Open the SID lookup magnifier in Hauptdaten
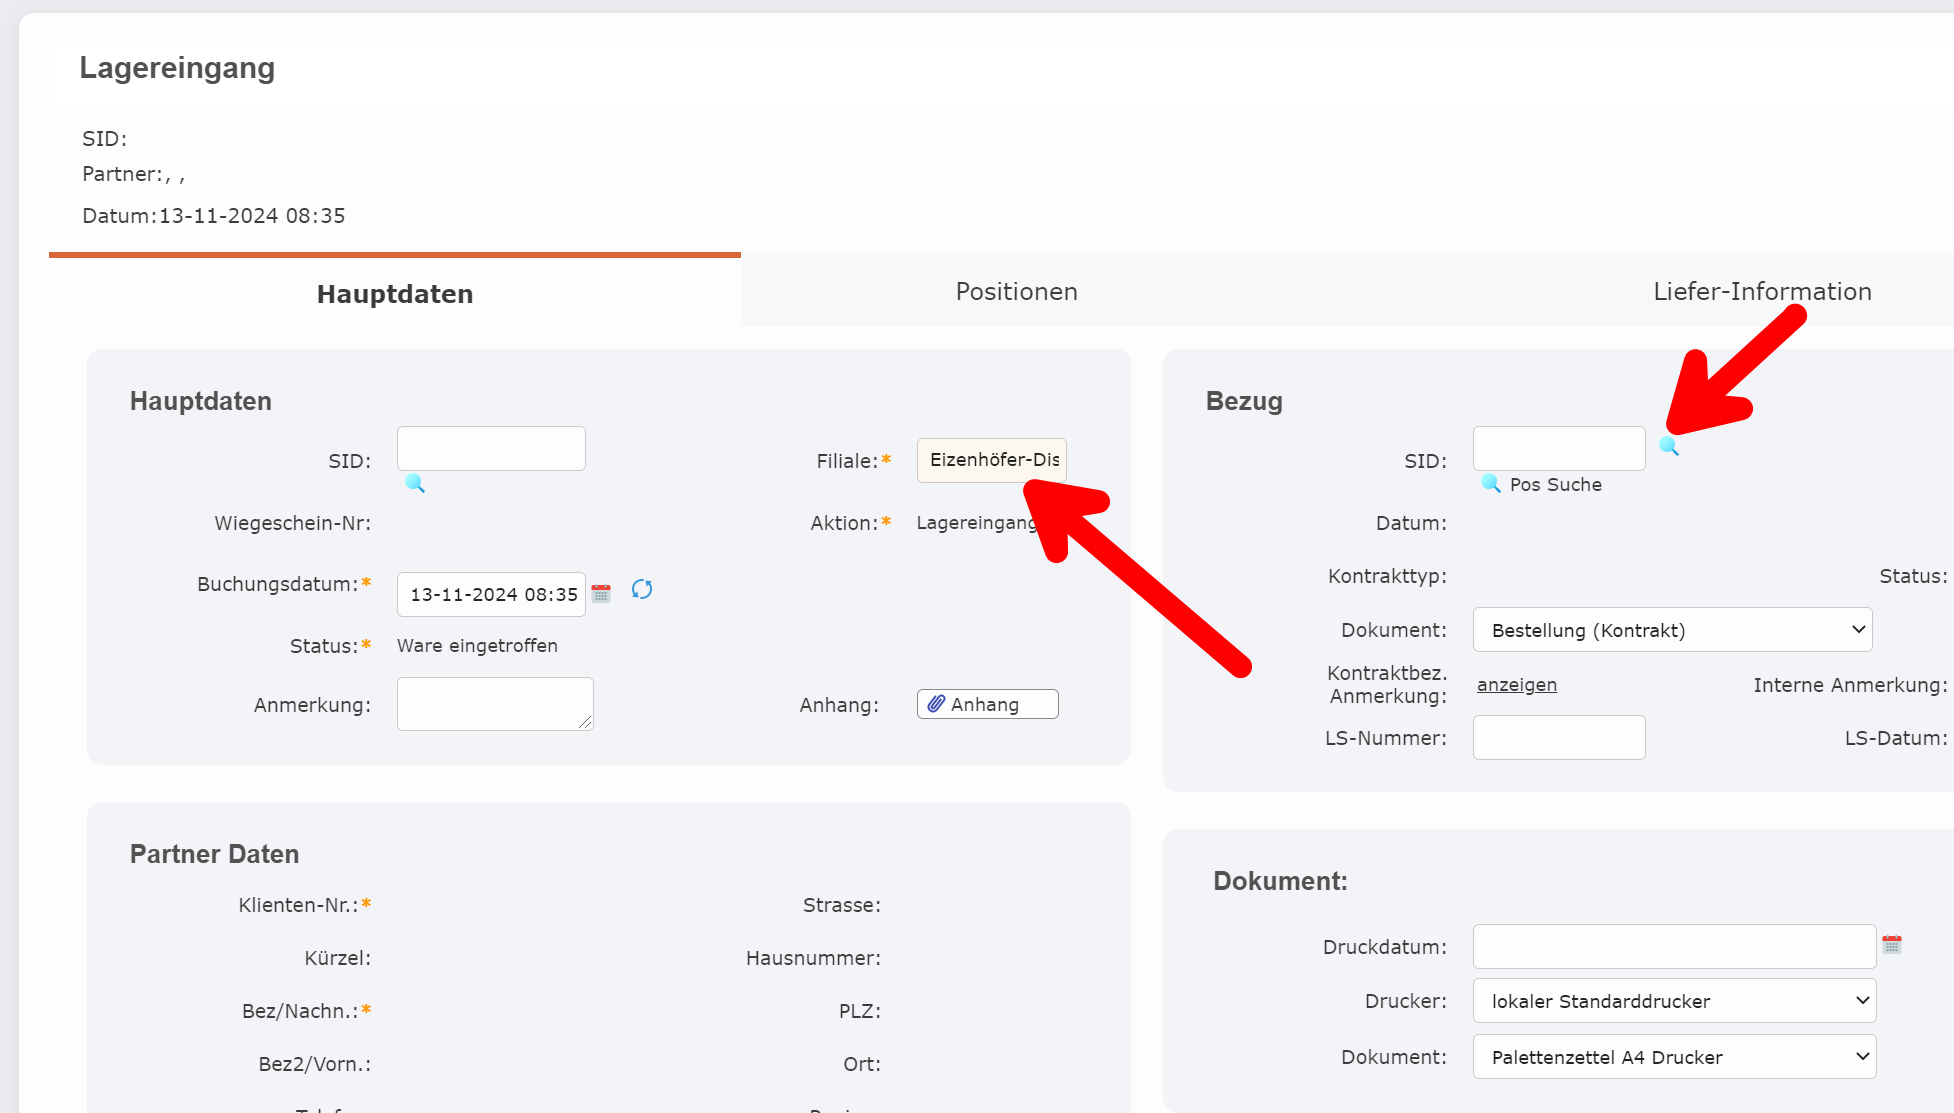Viewport: 1954px width, 1113px height. [x=415, y=484]
